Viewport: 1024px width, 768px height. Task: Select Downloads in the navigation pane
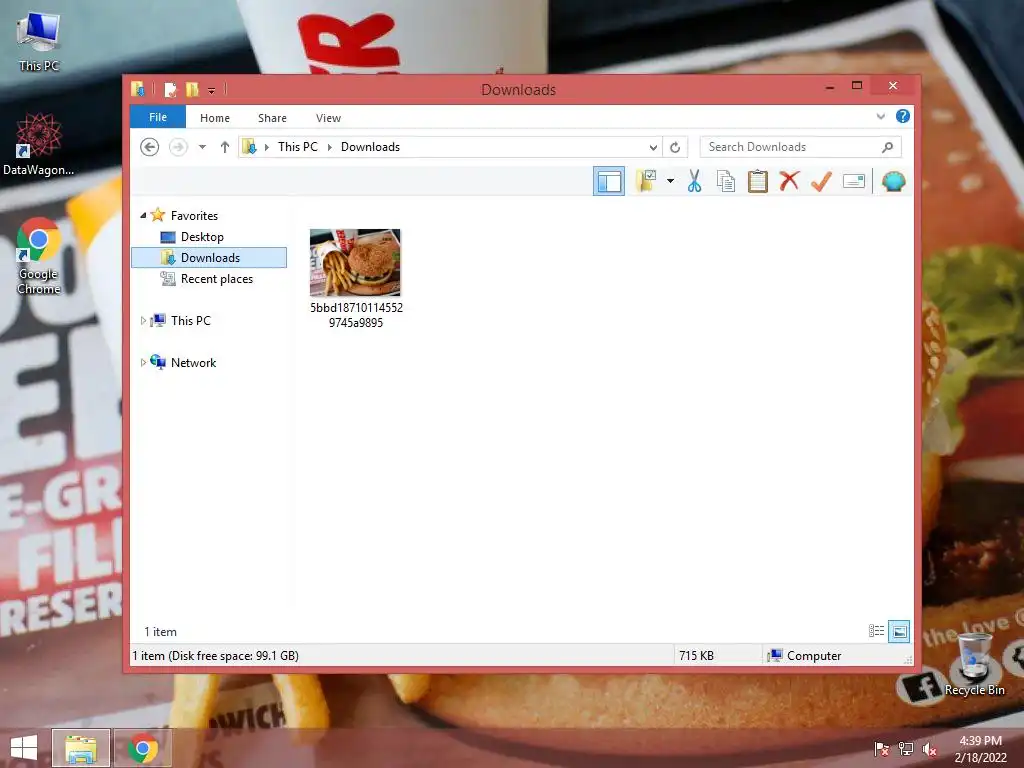209,257
